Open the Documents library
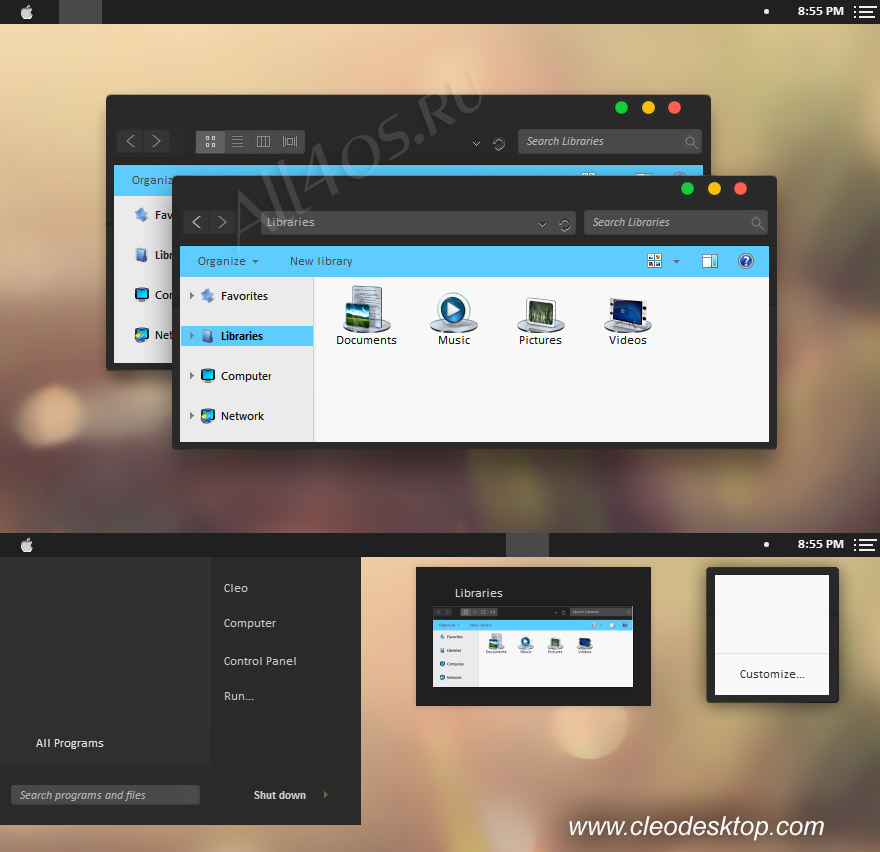Image resolution: width=880 pixels, height=852 pixels. point(366,315)
